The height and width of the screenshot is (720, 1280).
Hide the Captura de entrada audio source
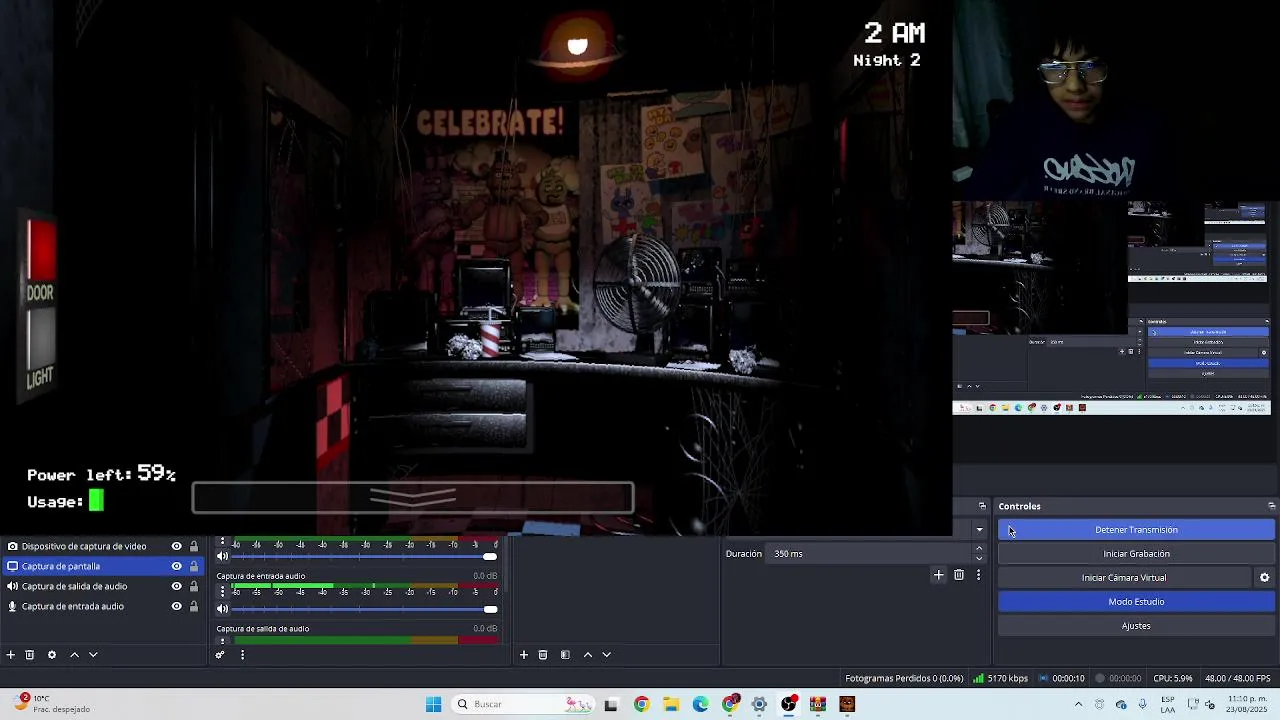(176, 606)
